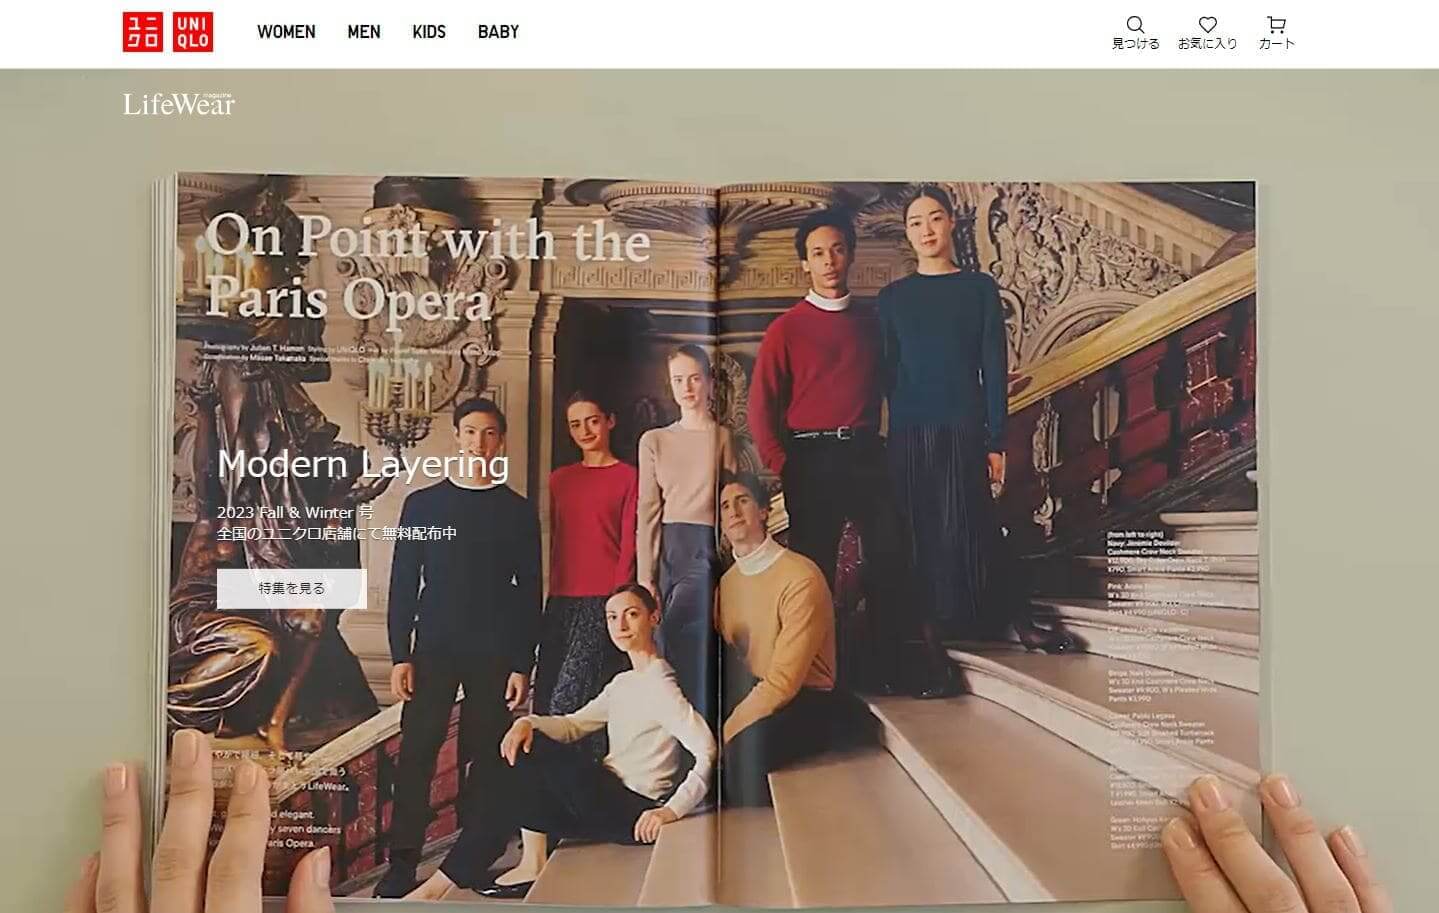Open the shopping cart icon
Screen dimensions: 1439x913
(x=1276, y=24)
